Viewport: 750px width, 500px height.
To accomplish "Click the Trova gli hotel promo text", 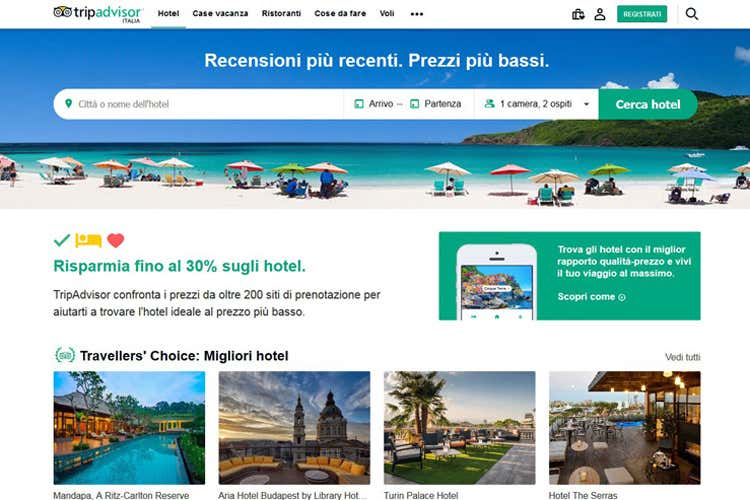I will (624, 261).
